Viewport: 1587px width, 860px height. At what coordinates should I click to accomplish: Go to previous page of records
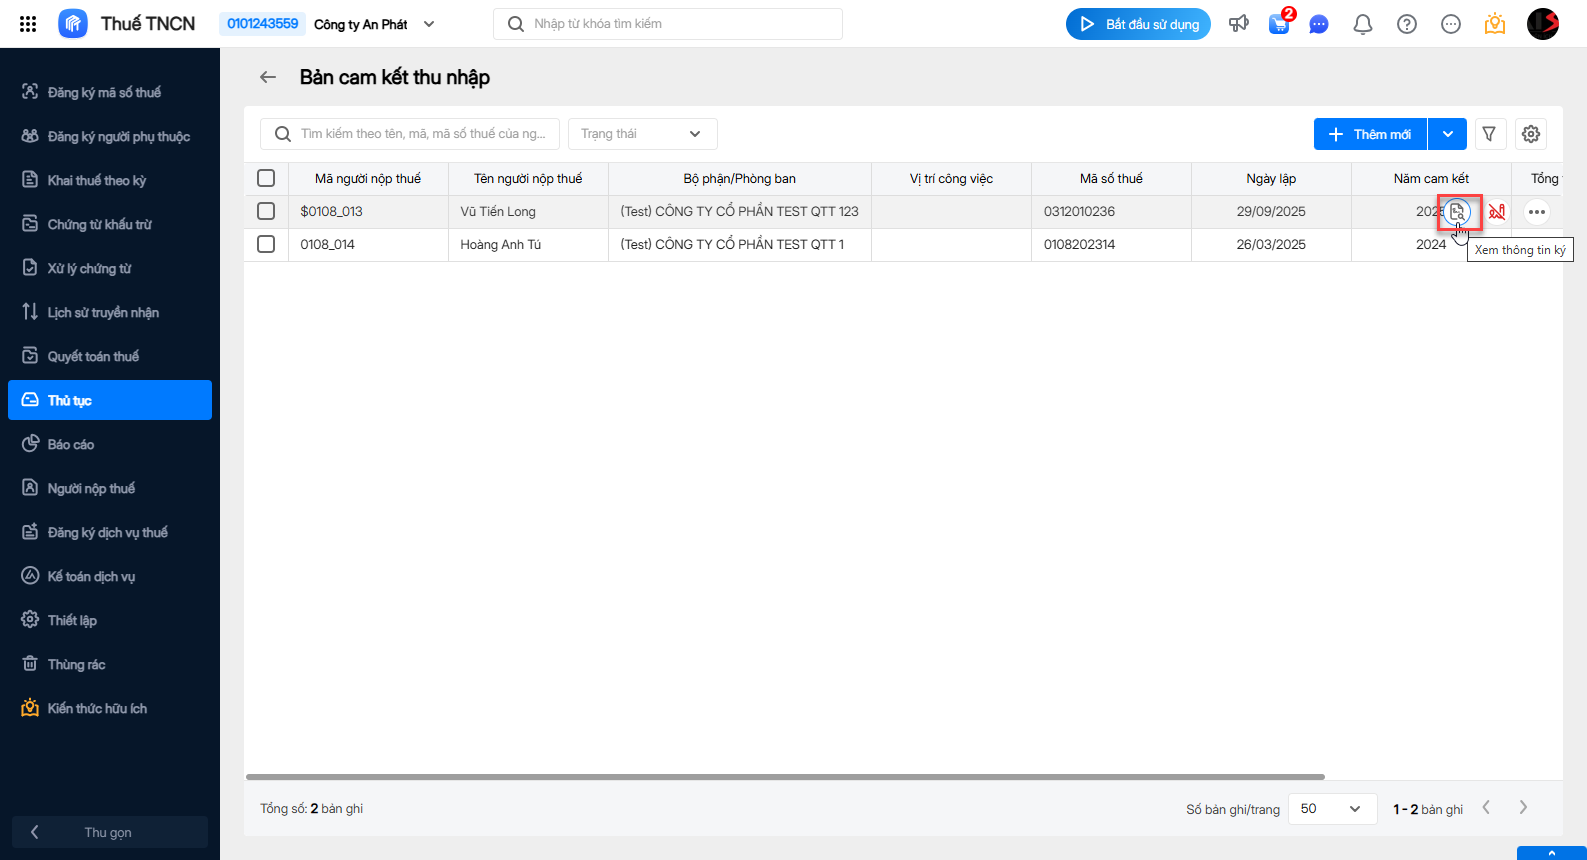tap(1487, 808)
